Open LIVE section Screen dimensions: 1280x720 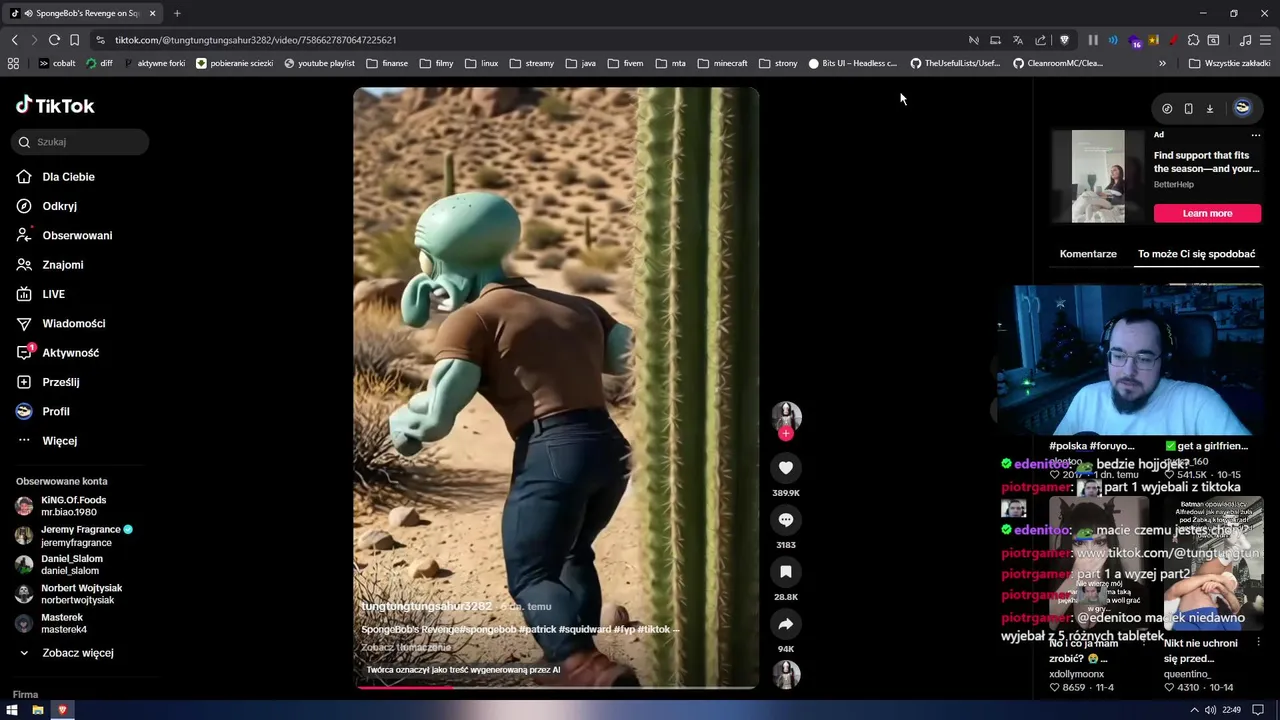tap(53, 294)
